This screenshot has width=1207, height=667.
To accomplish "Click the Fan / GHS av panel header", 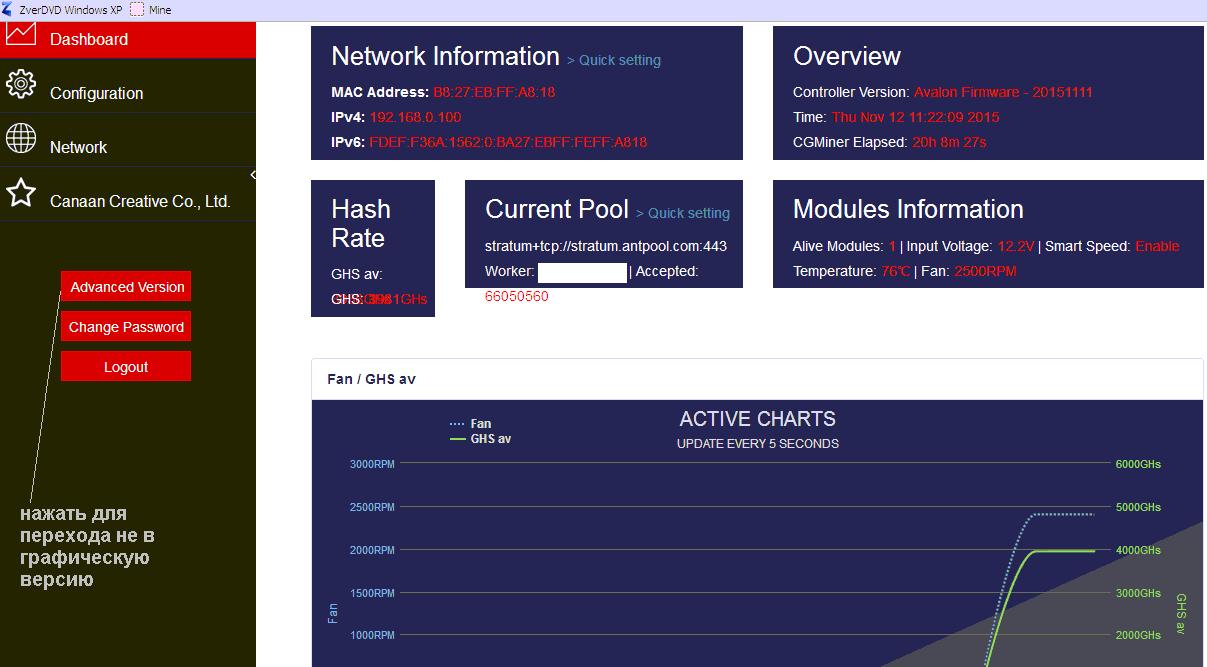I will 371,379.
